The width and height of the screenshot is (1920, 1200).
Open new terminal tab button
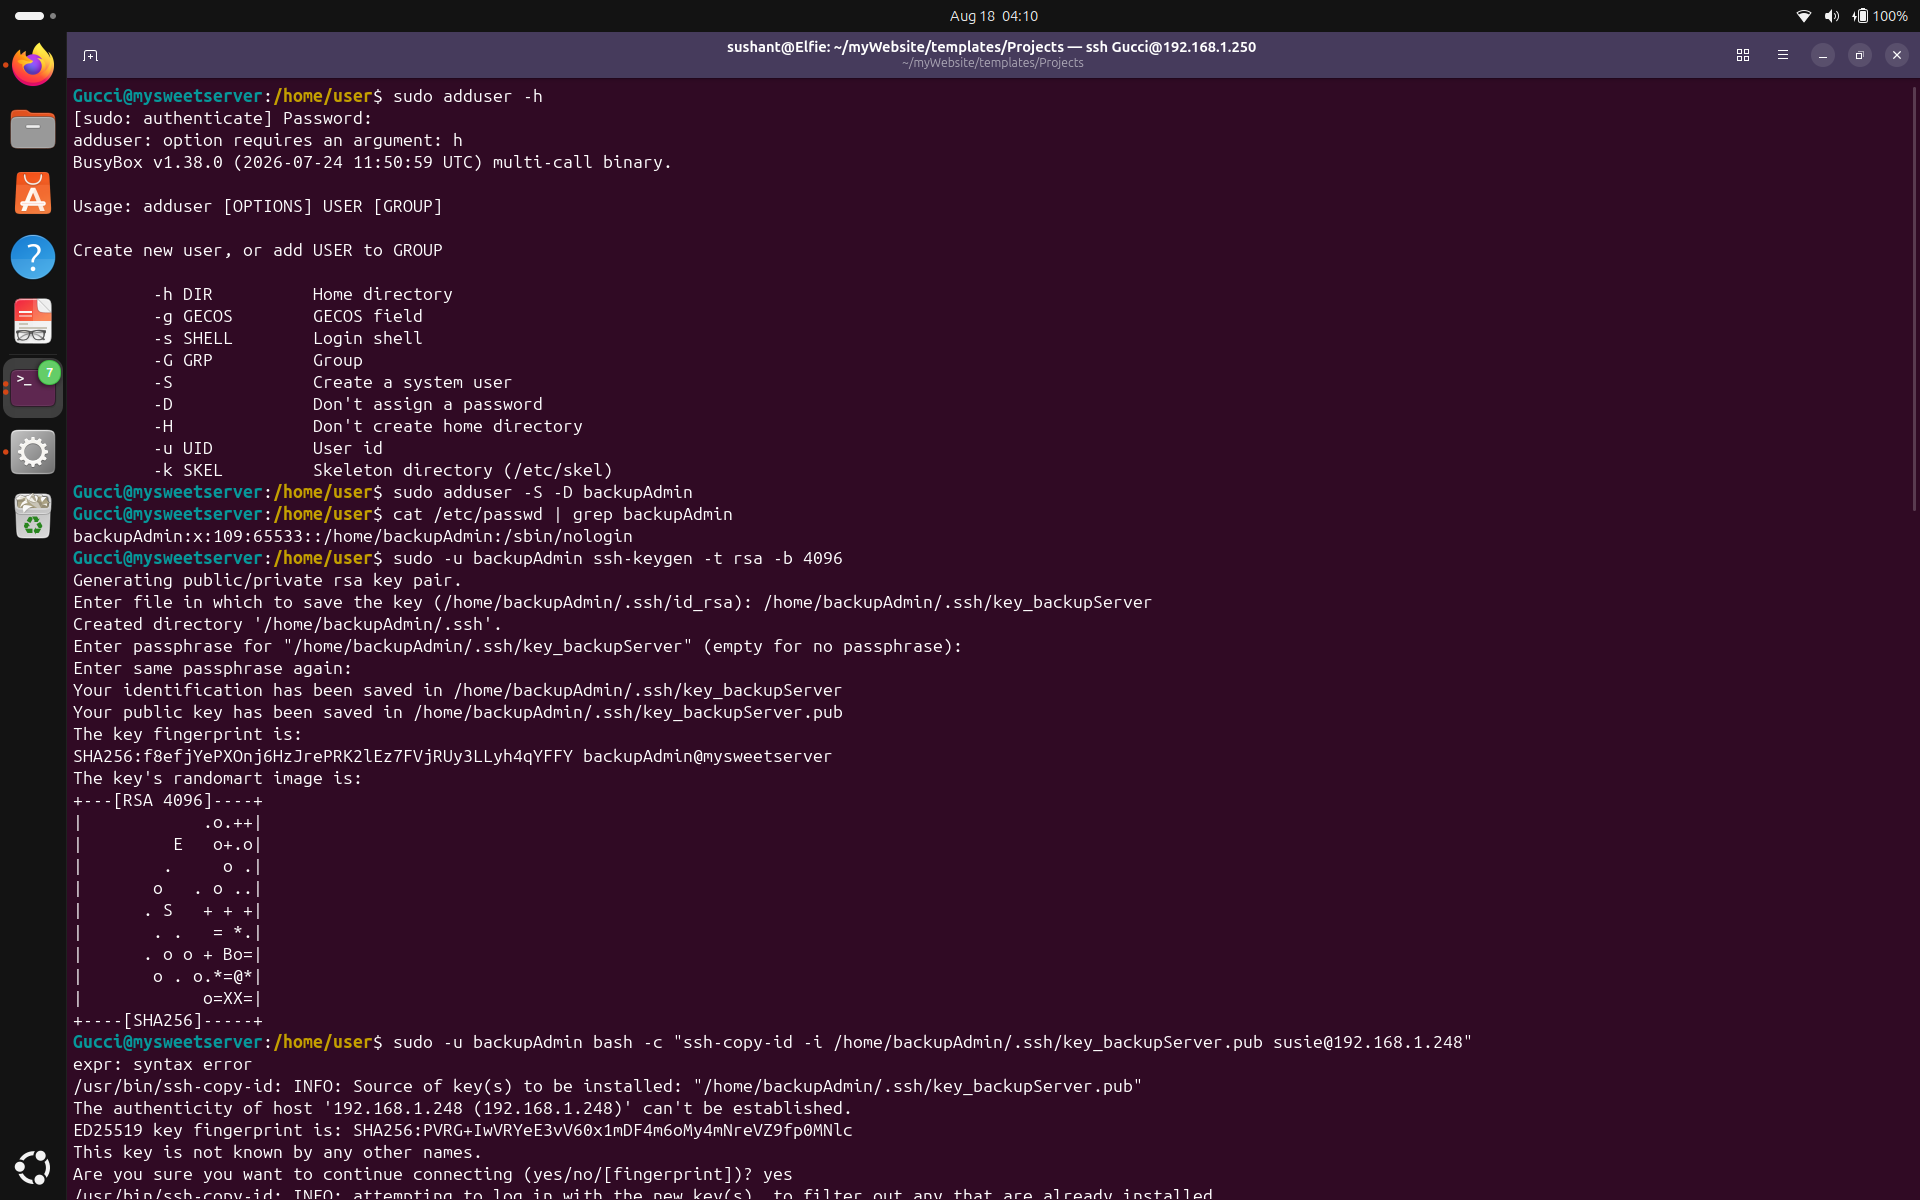point(90,55)
